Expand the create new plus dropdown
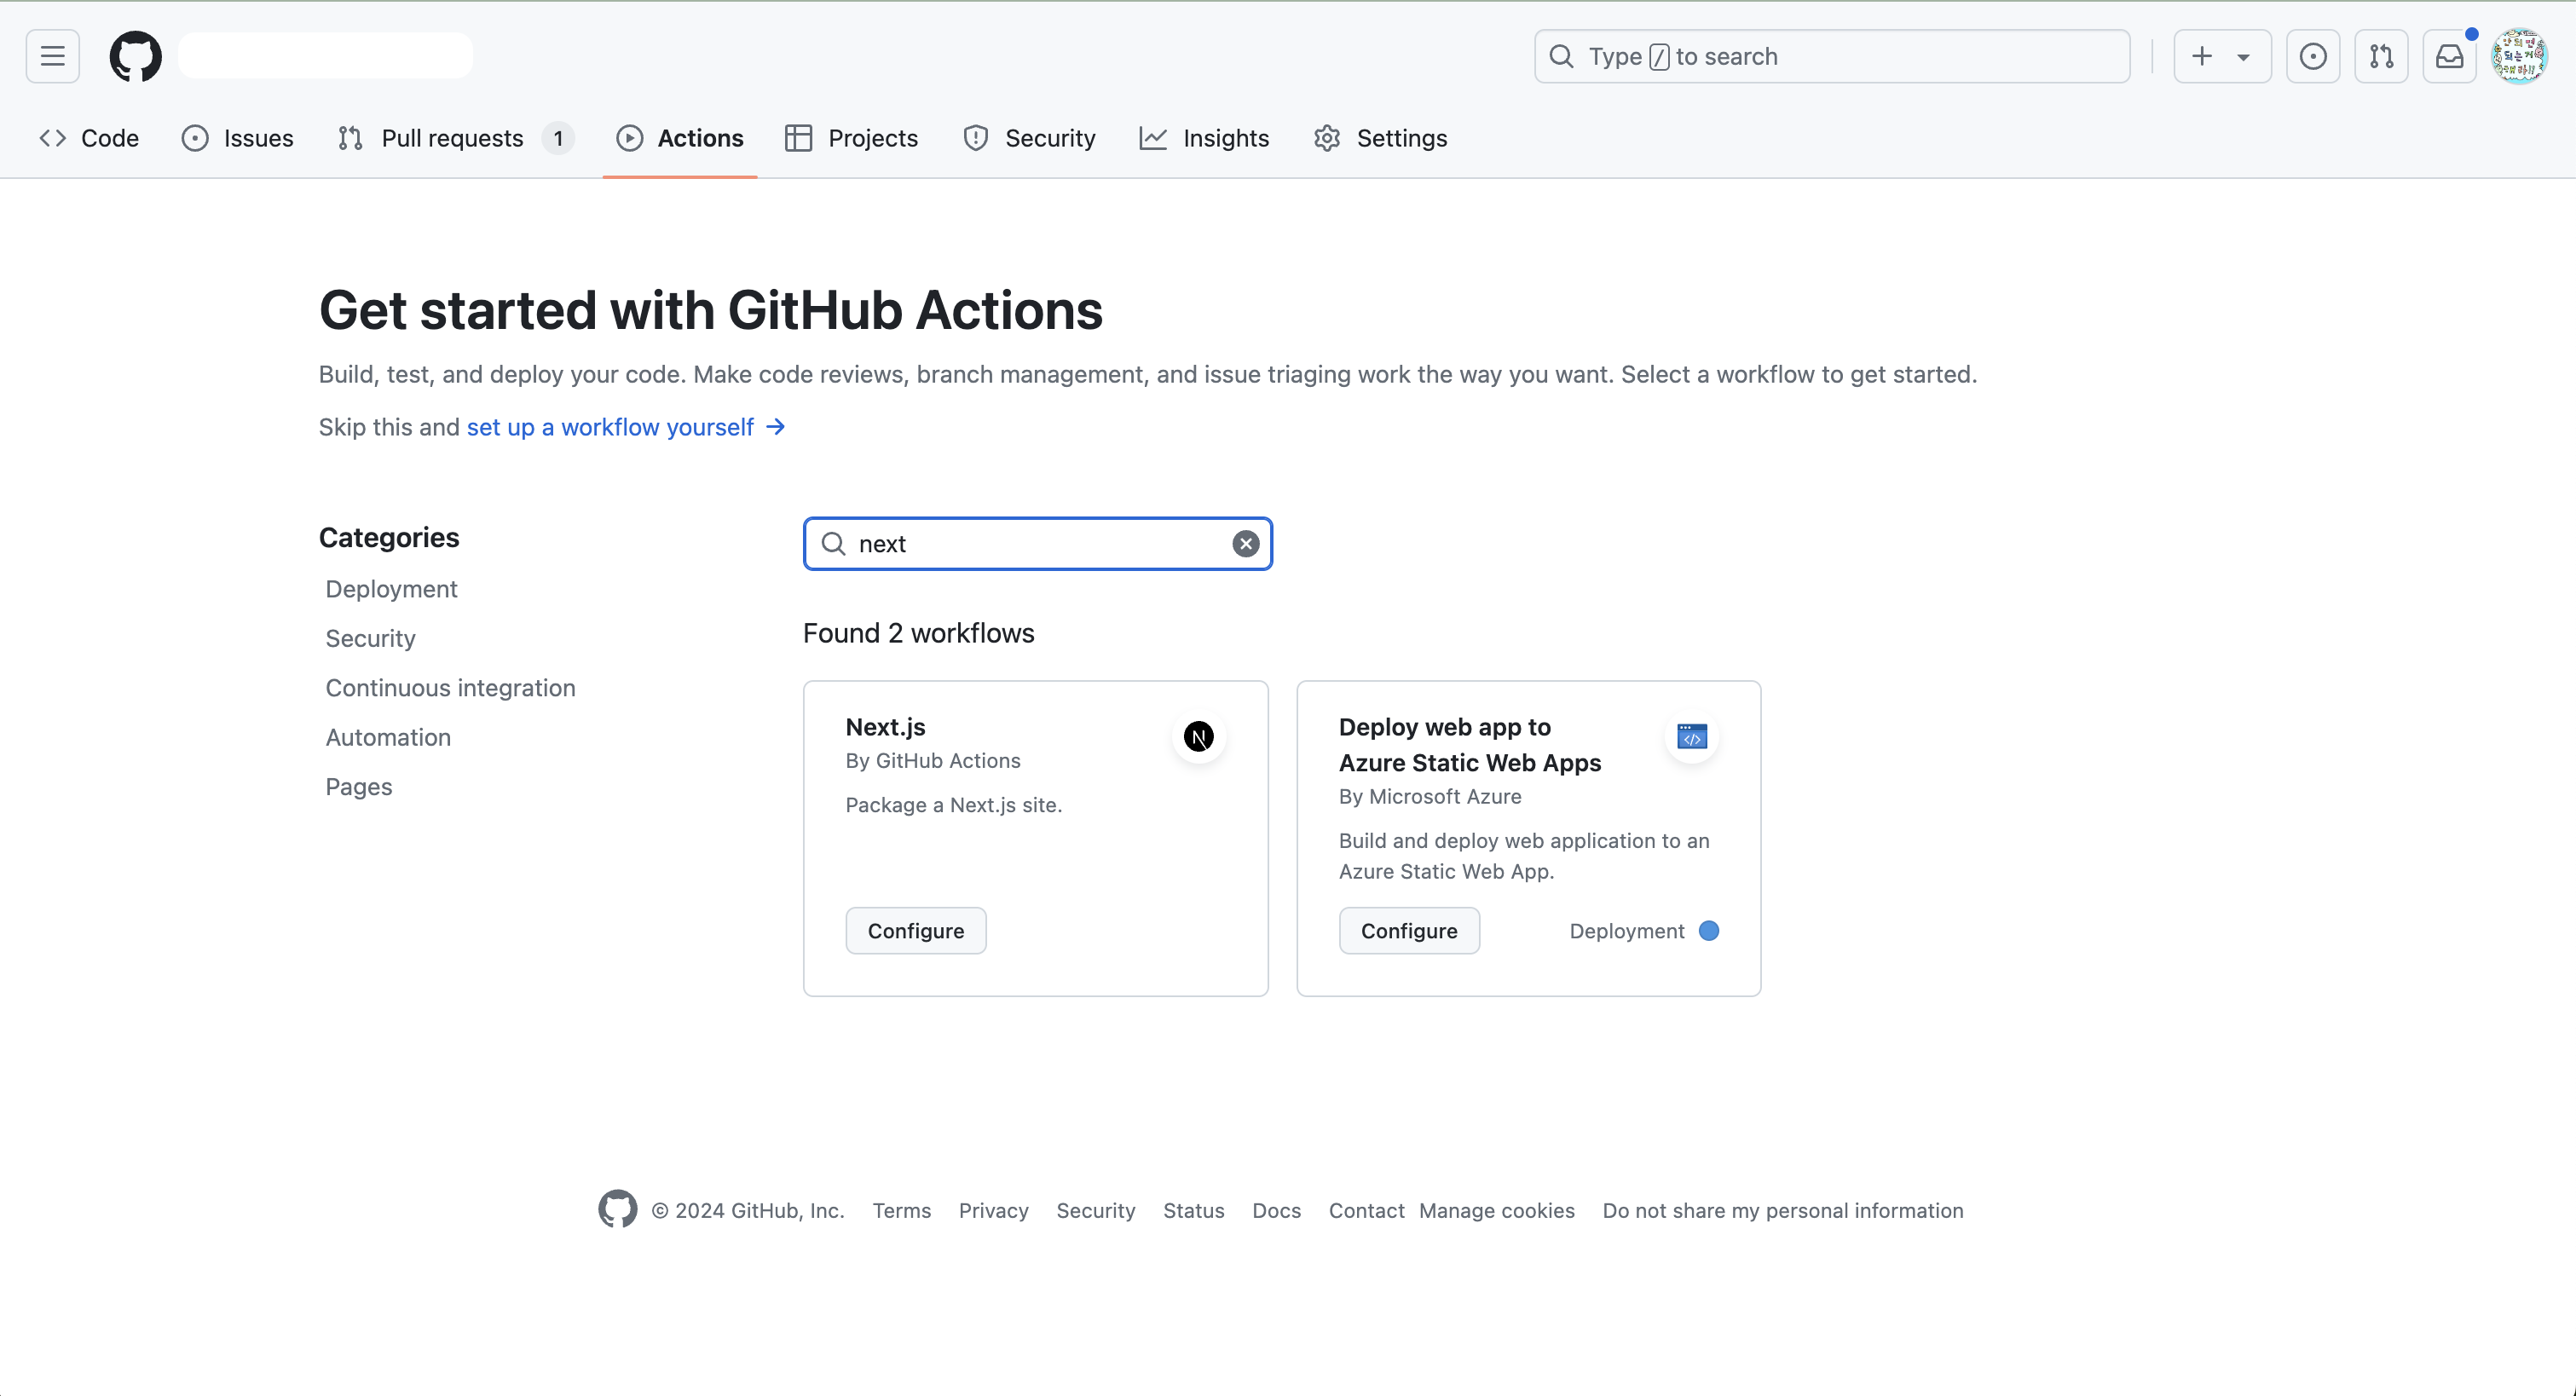The height and width of the screenshot is (1396, 2576). click(2221, 56)
